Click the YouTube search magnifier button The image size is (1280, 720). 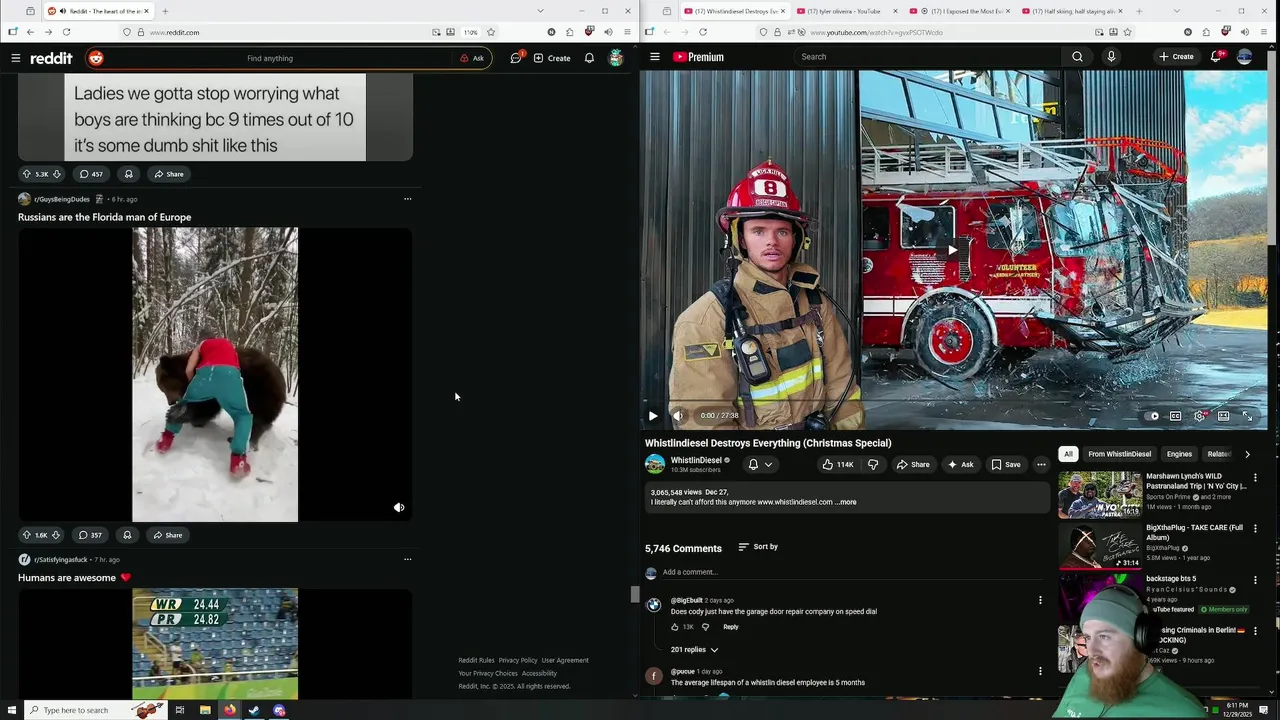[x=1077, y=57]
